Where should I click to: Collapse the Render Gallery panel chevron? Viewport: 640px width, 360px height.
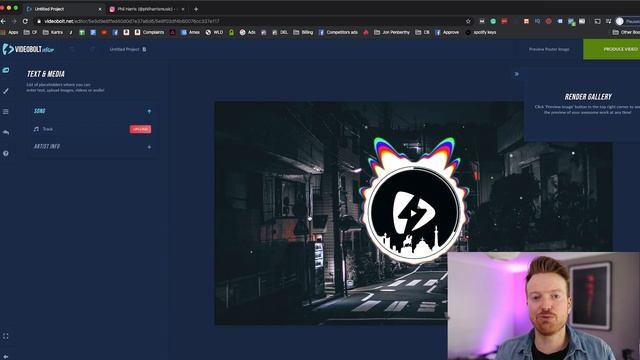click(x=516, y=74)
